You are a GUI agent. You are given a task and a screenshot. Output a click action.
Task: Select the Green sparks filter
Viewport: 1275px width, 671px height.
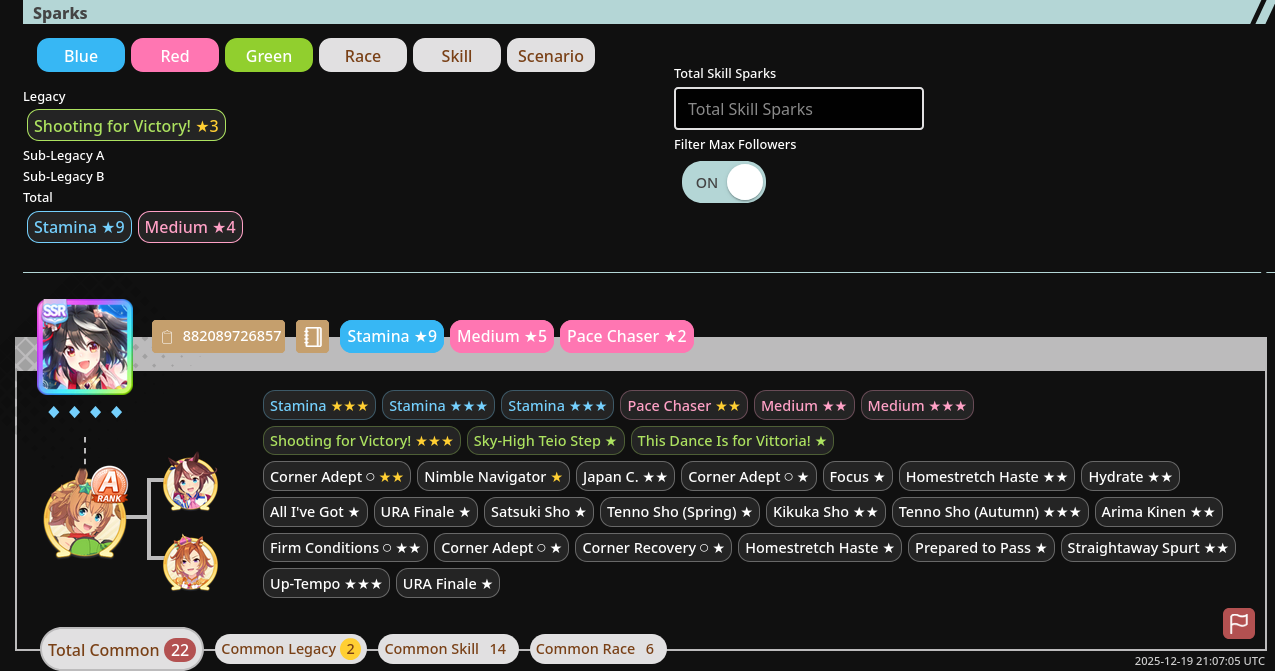click(x=269, y=55)
